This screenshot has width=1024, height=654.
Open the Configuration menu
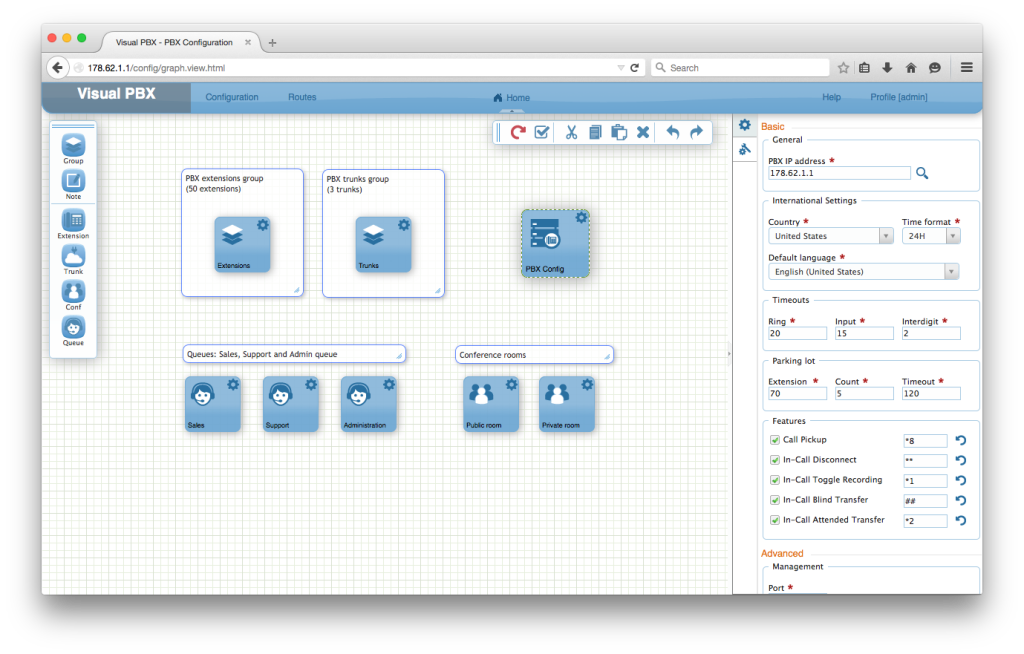(x=232, y=96)
